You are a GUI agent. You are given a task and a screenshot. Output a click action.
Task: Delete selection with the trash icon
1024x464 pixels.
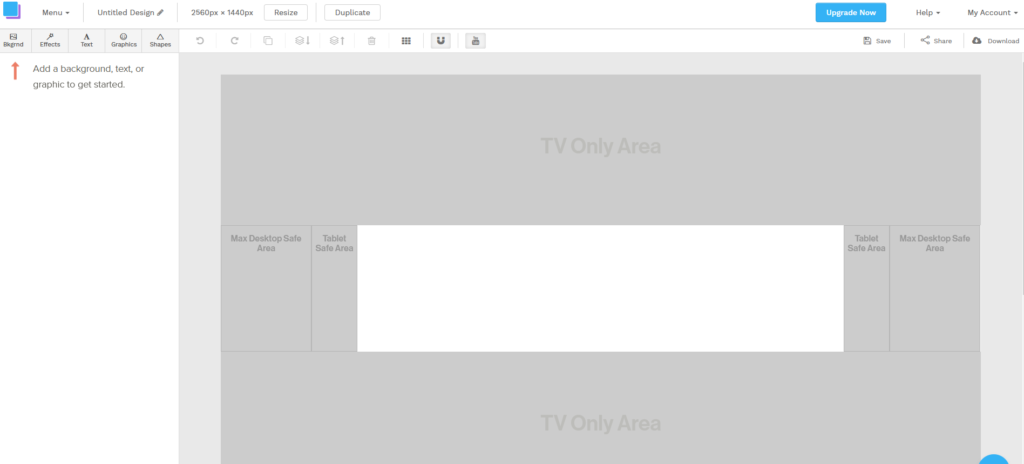(x=372, y=41)
